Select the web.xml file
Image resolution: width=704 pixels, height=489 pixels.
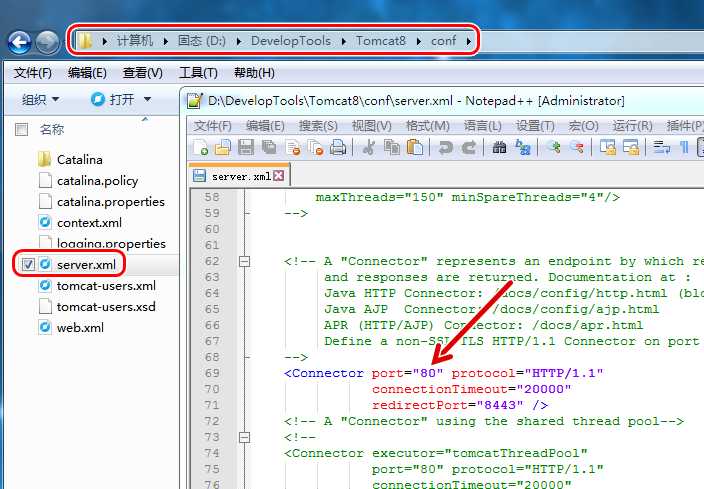coord(71,328)
